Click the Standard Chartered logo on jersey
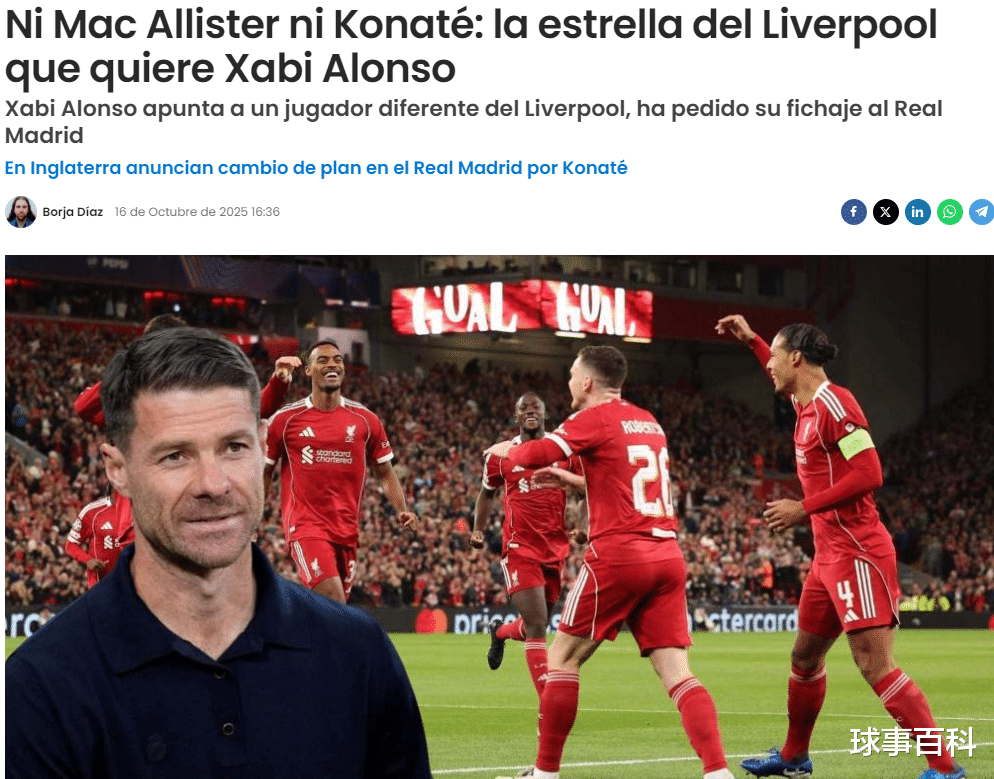The image size is (994, 779). click(x=326, y=455)
